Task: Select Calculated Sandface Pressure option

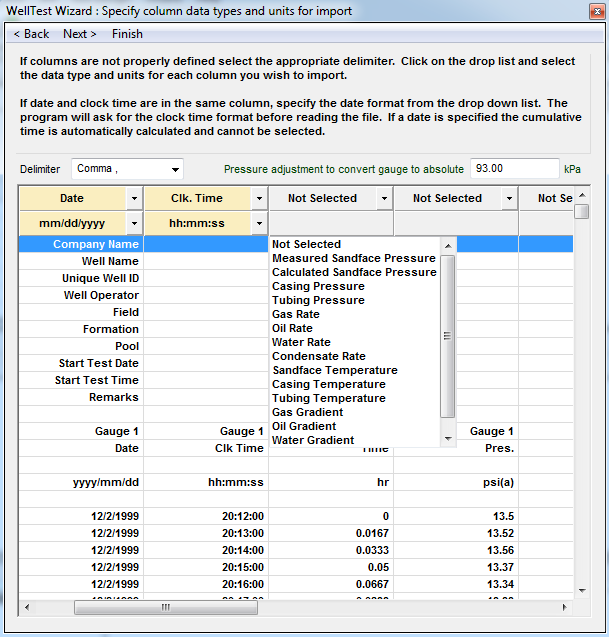Action: [x=354, y=272]
